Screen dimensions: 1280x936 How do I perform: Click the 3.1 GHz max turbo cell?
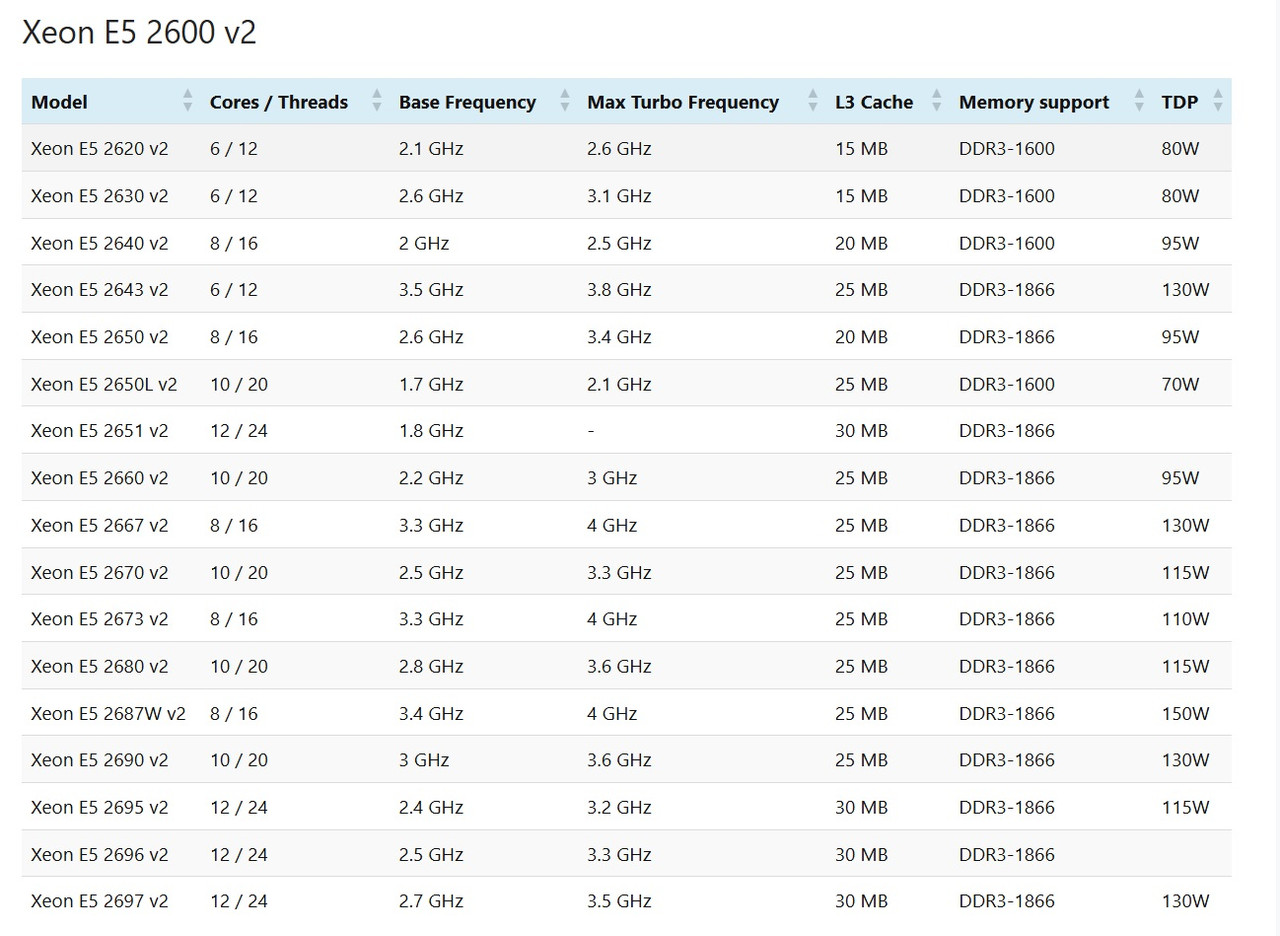point(619,196)
